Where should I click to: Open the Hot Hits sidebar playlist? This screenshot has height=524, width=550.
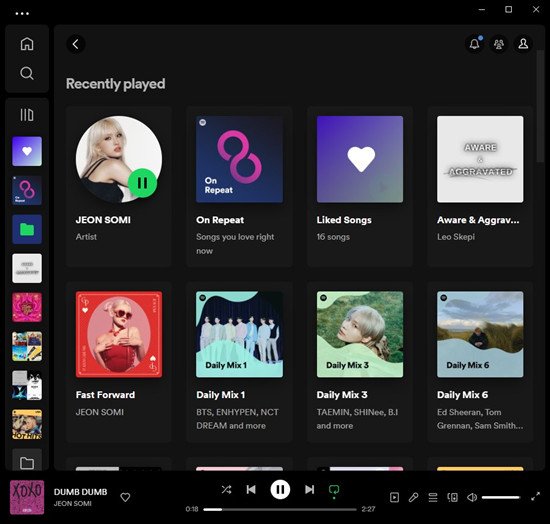pos(27,424)
